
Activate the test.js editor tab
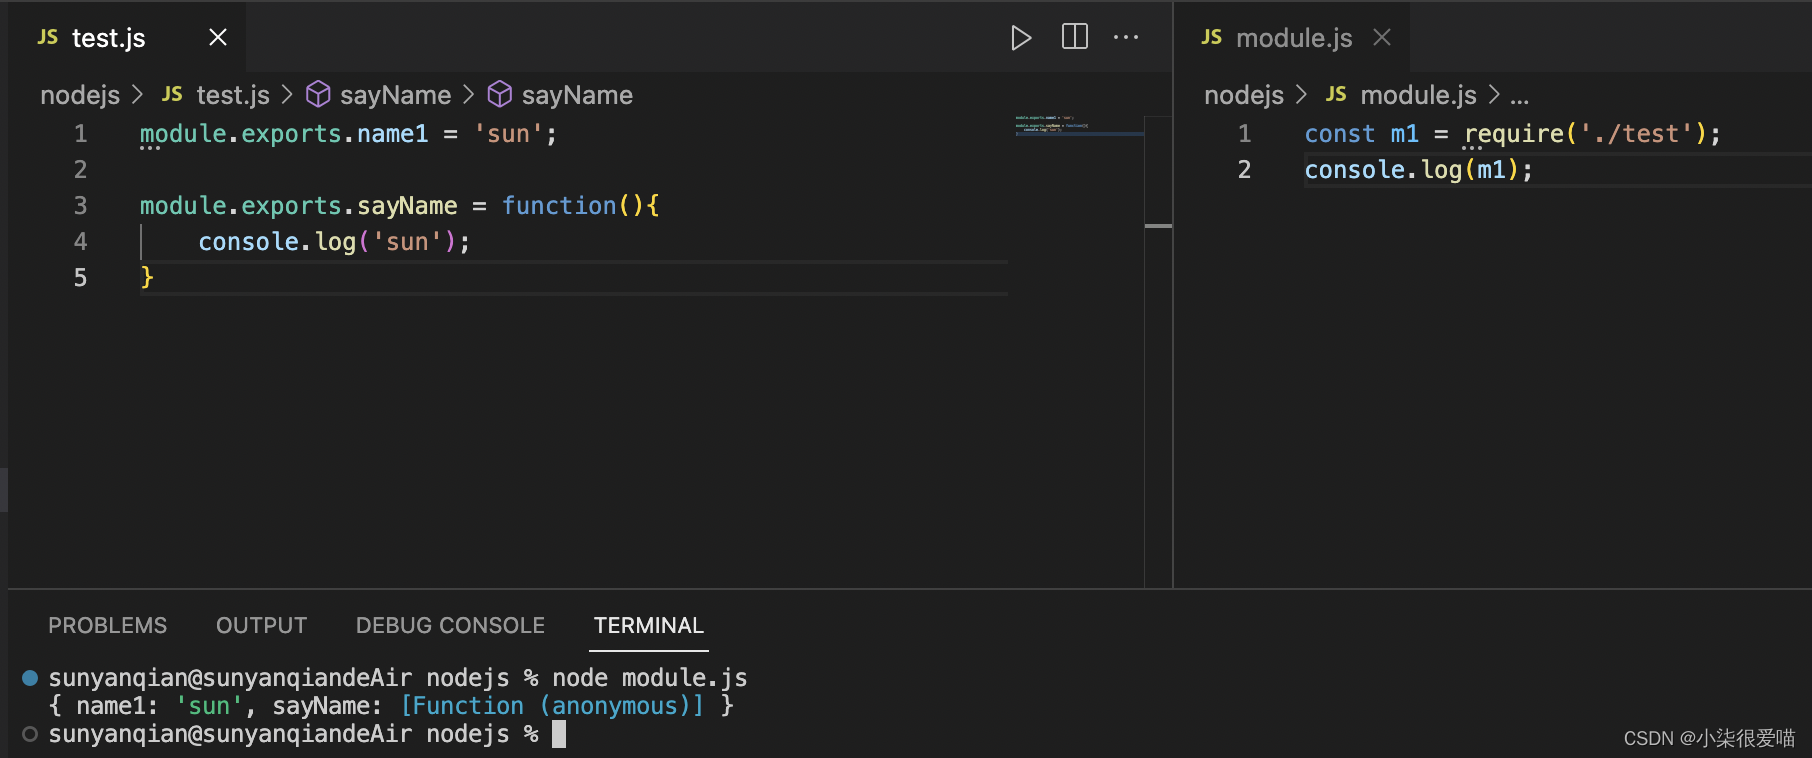[109, 38]
